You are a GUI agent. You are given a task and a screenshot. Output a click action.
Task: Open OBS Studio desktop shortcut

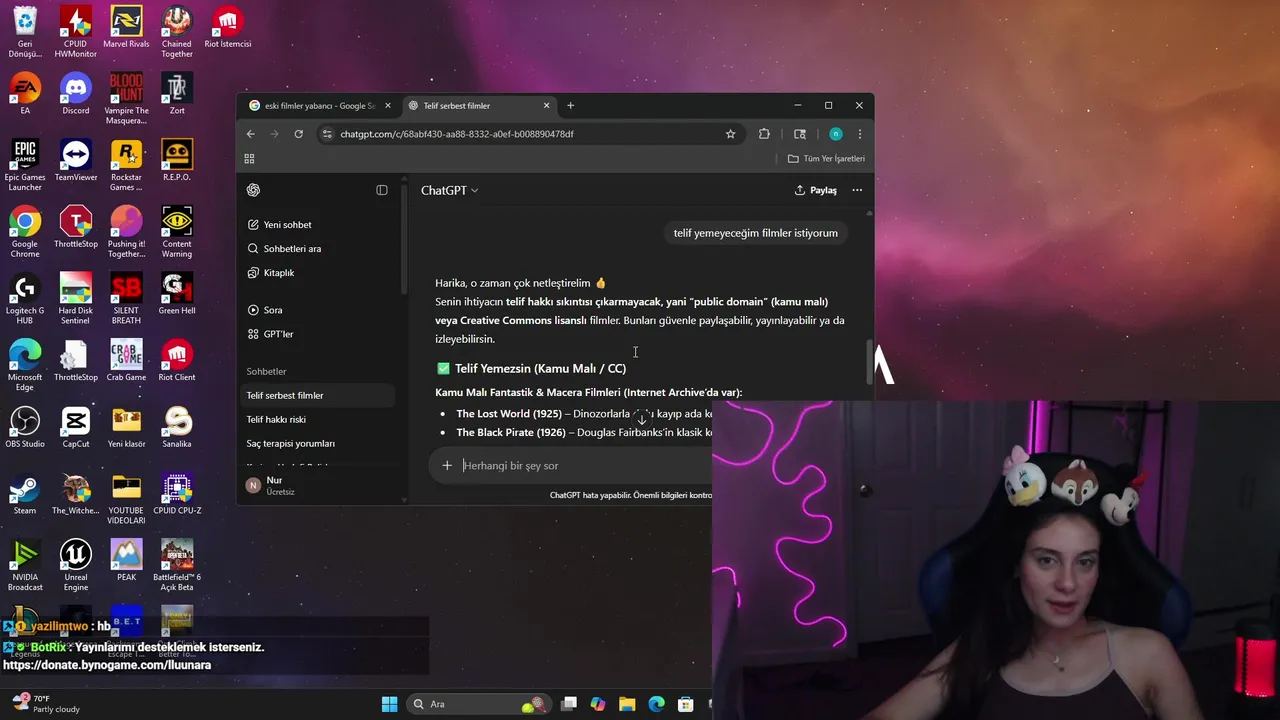tap(25, 427)
